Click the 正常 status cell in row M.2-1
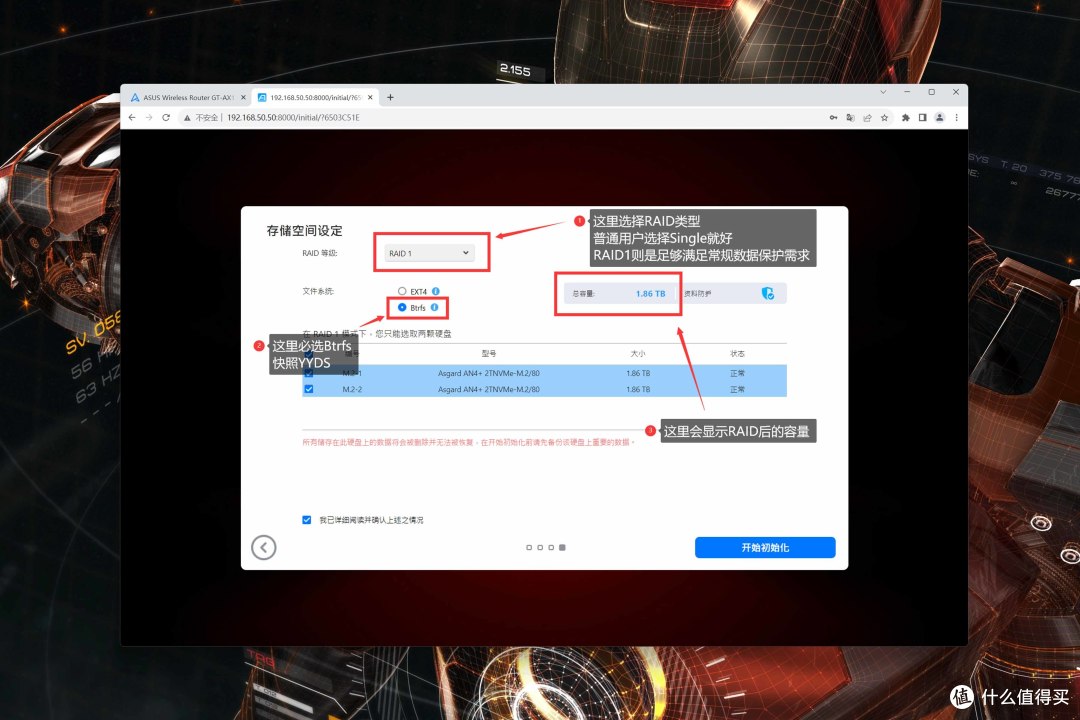This screenshot has height=720, width=1080. pos(737,373)
